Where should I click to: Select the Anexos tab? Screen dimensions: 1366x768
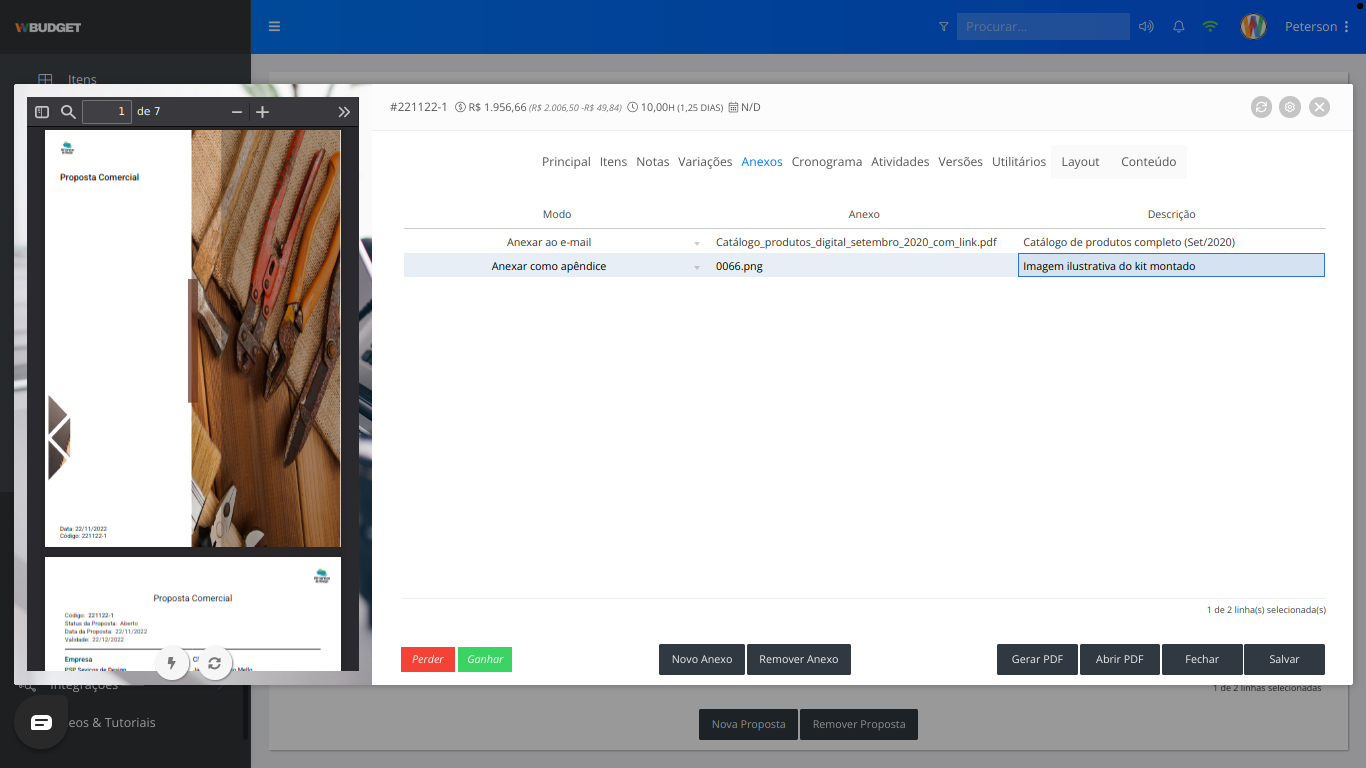click(762, 162)
